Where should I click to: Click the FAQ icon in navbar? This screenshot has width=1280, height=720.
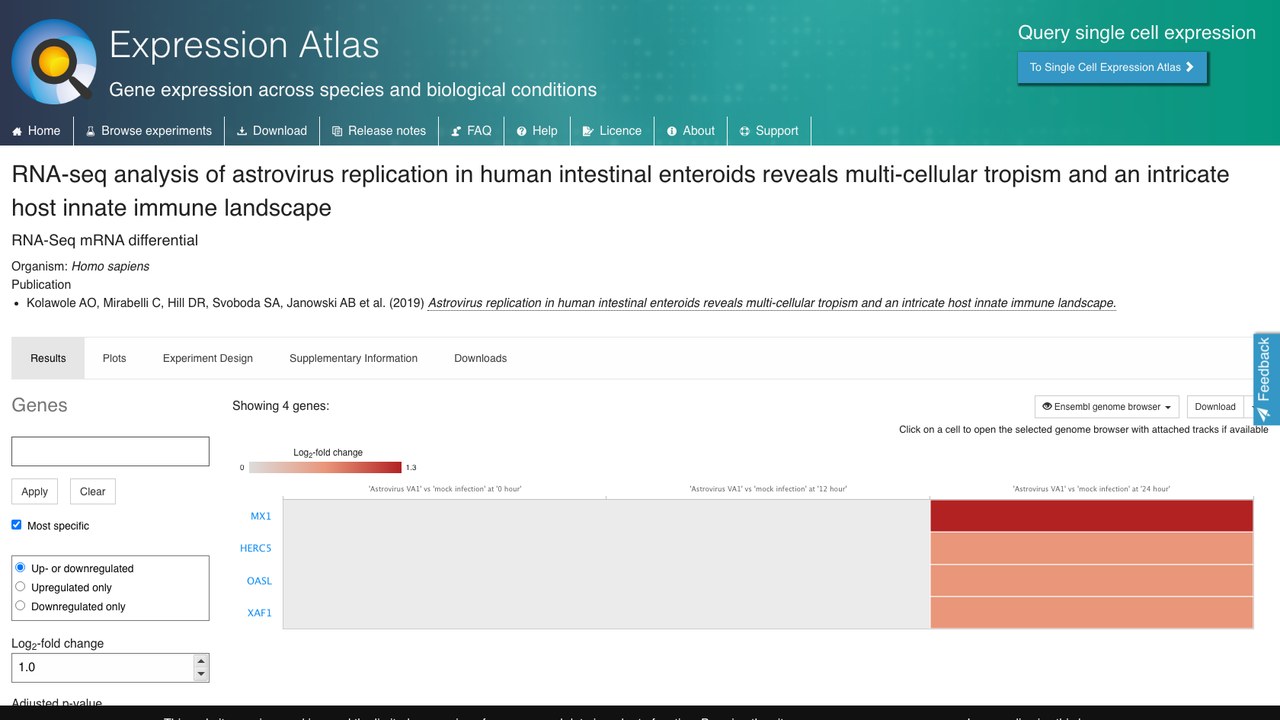tap(456, 131)
